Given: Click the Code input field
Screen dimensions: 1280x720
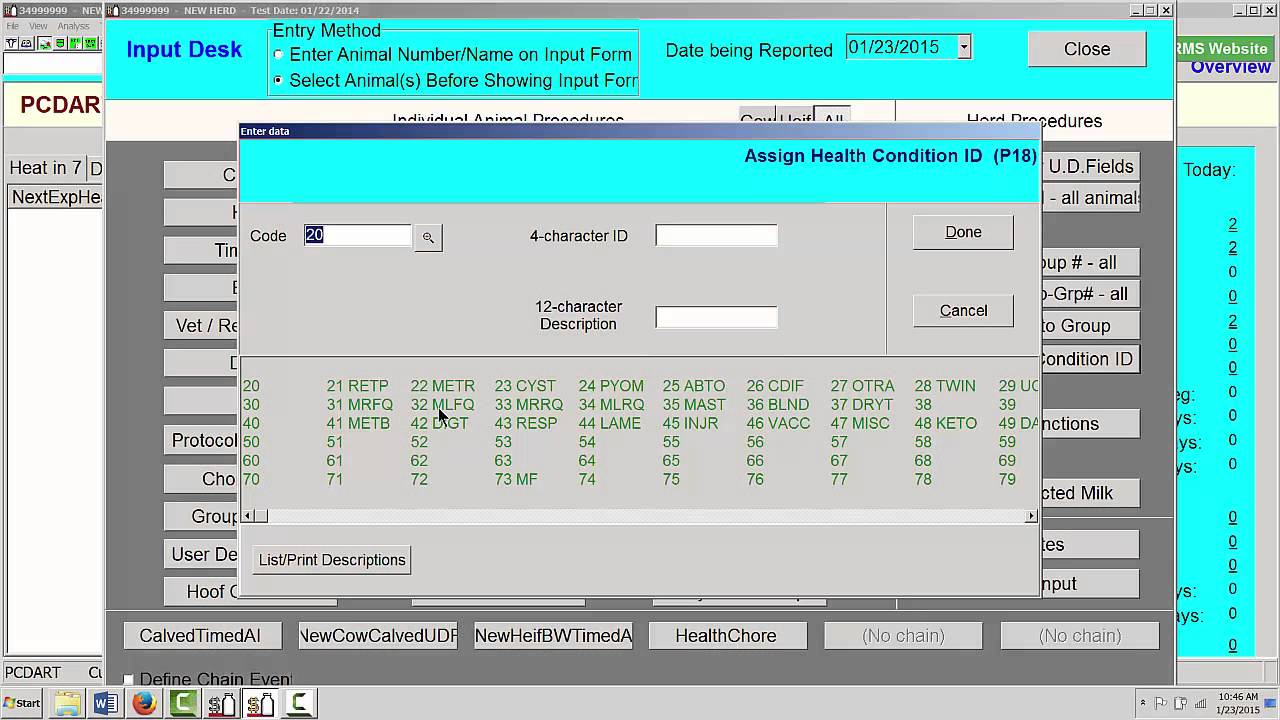Looking at the screenshot, I should [x=357, y=235].
